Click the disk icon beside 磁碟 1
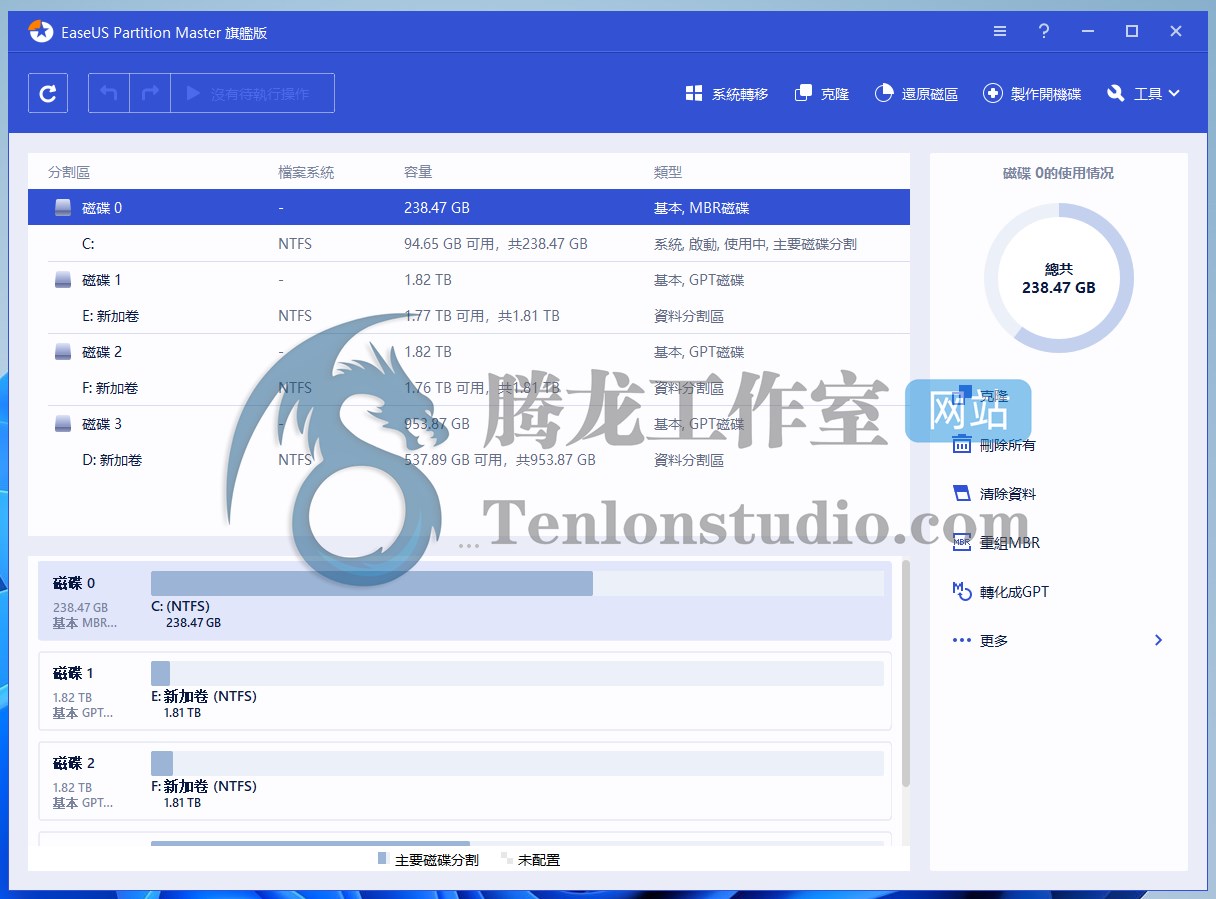The image size is (1216, 899). click(63, 280)
